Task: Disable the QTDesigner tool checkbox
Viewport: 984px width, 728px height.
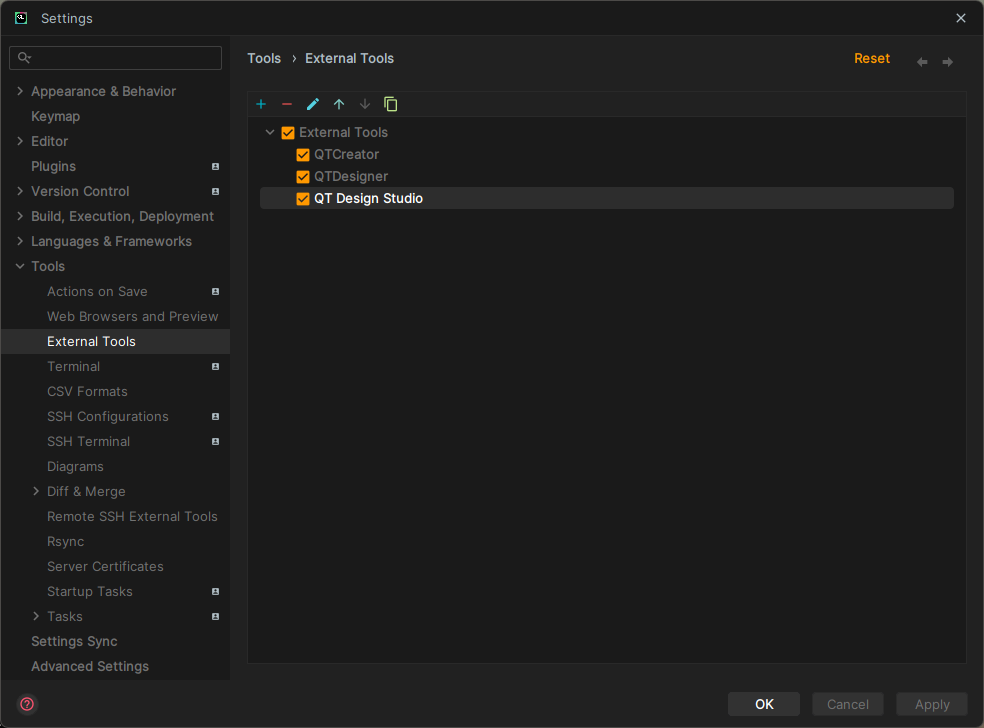Action: coord(303,177)
